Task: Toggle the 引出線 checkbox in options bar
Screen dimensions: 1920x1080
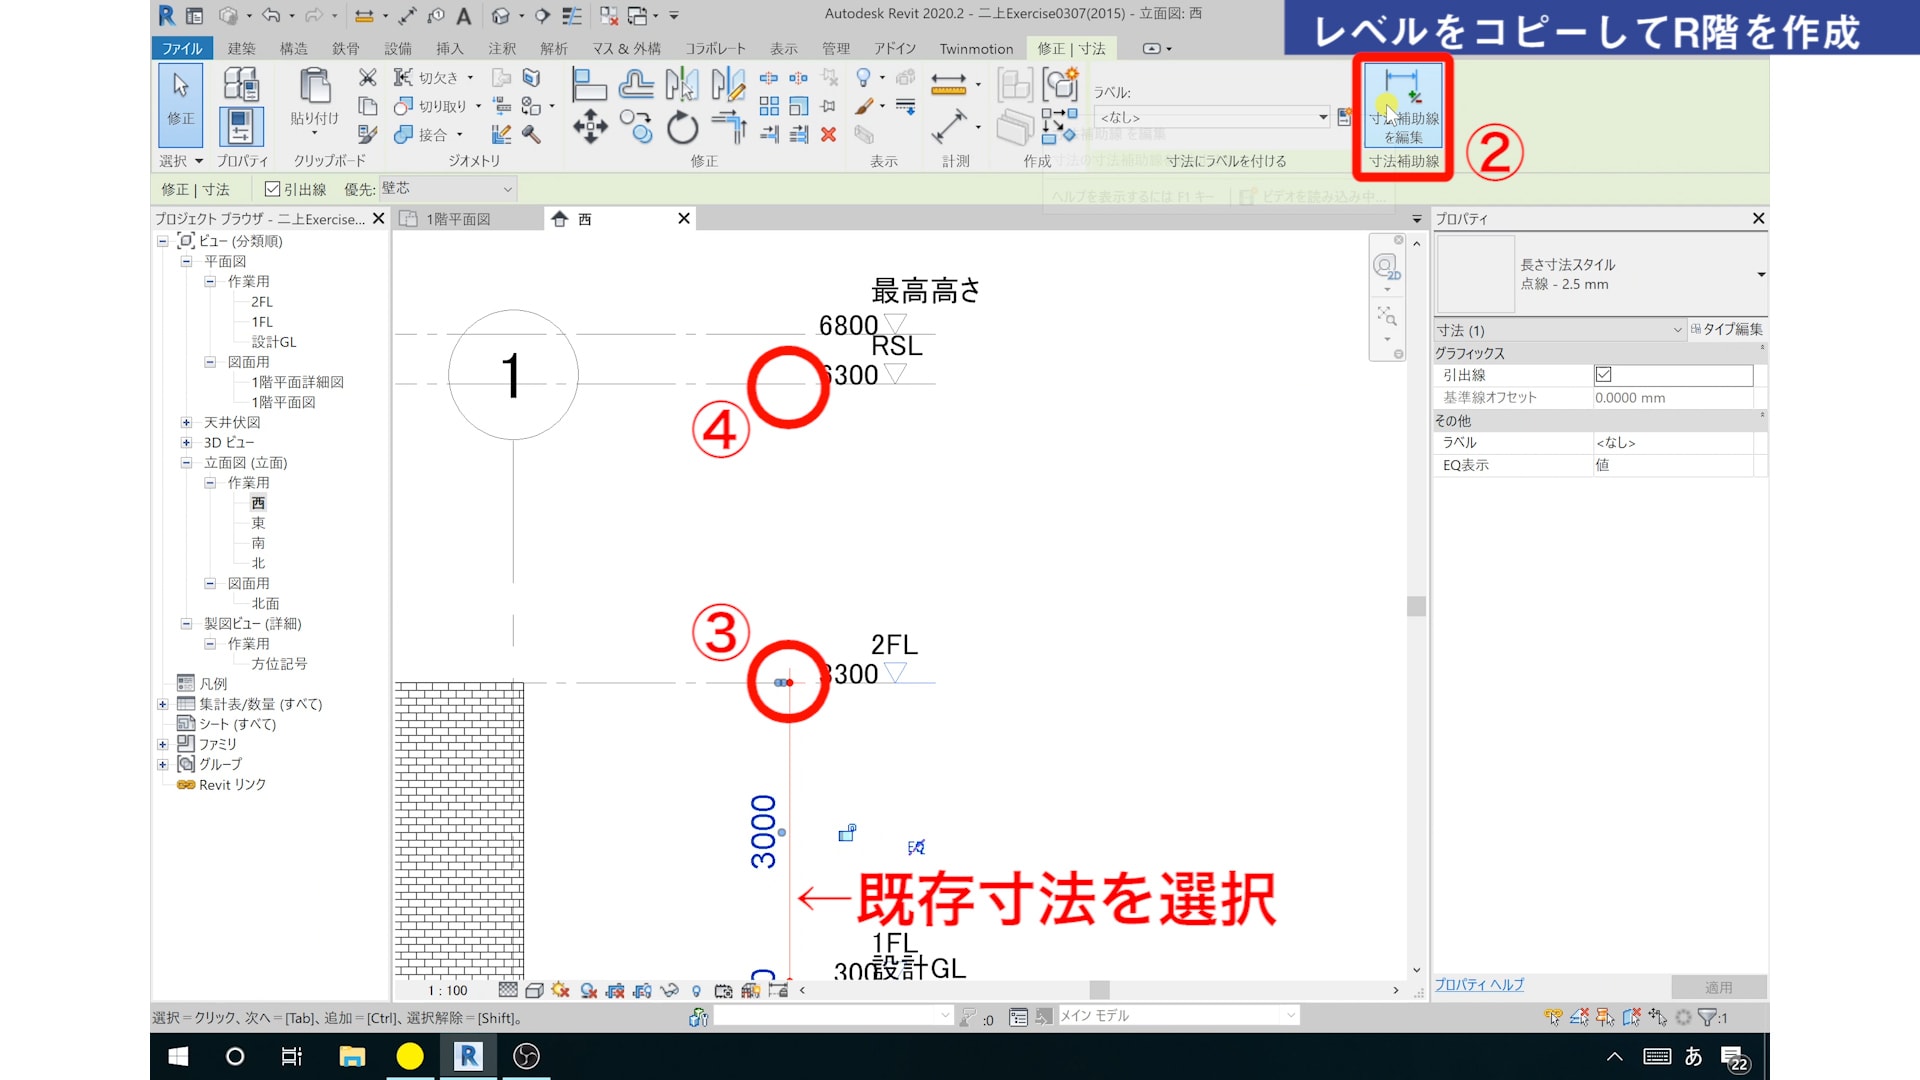Action: point(272,189)
